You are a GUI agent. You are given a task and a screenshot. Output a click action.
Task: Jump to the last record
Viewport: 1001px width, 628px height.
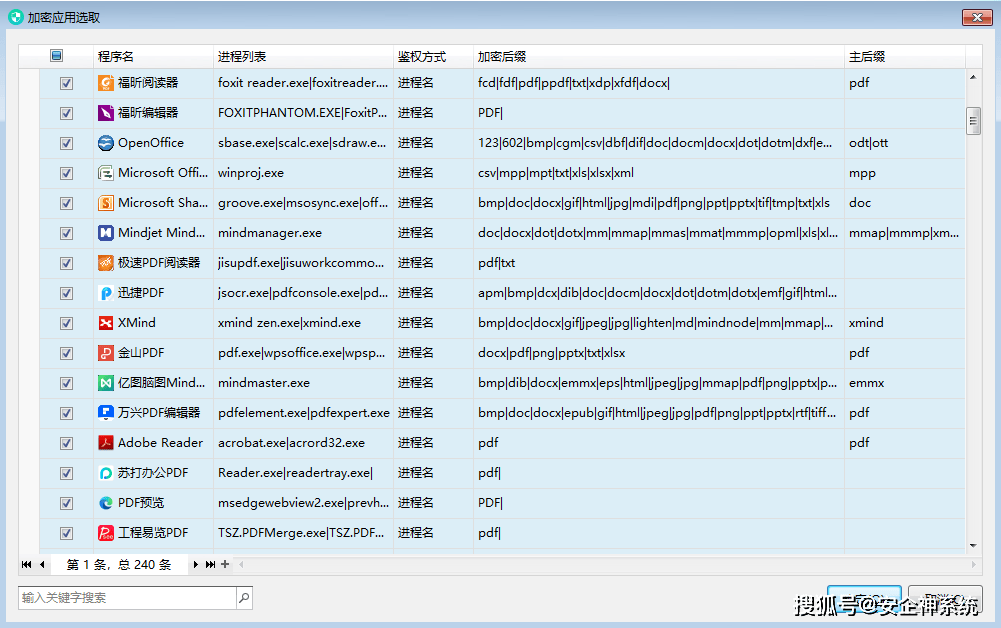pyautogui.click(x=210, y=564)
